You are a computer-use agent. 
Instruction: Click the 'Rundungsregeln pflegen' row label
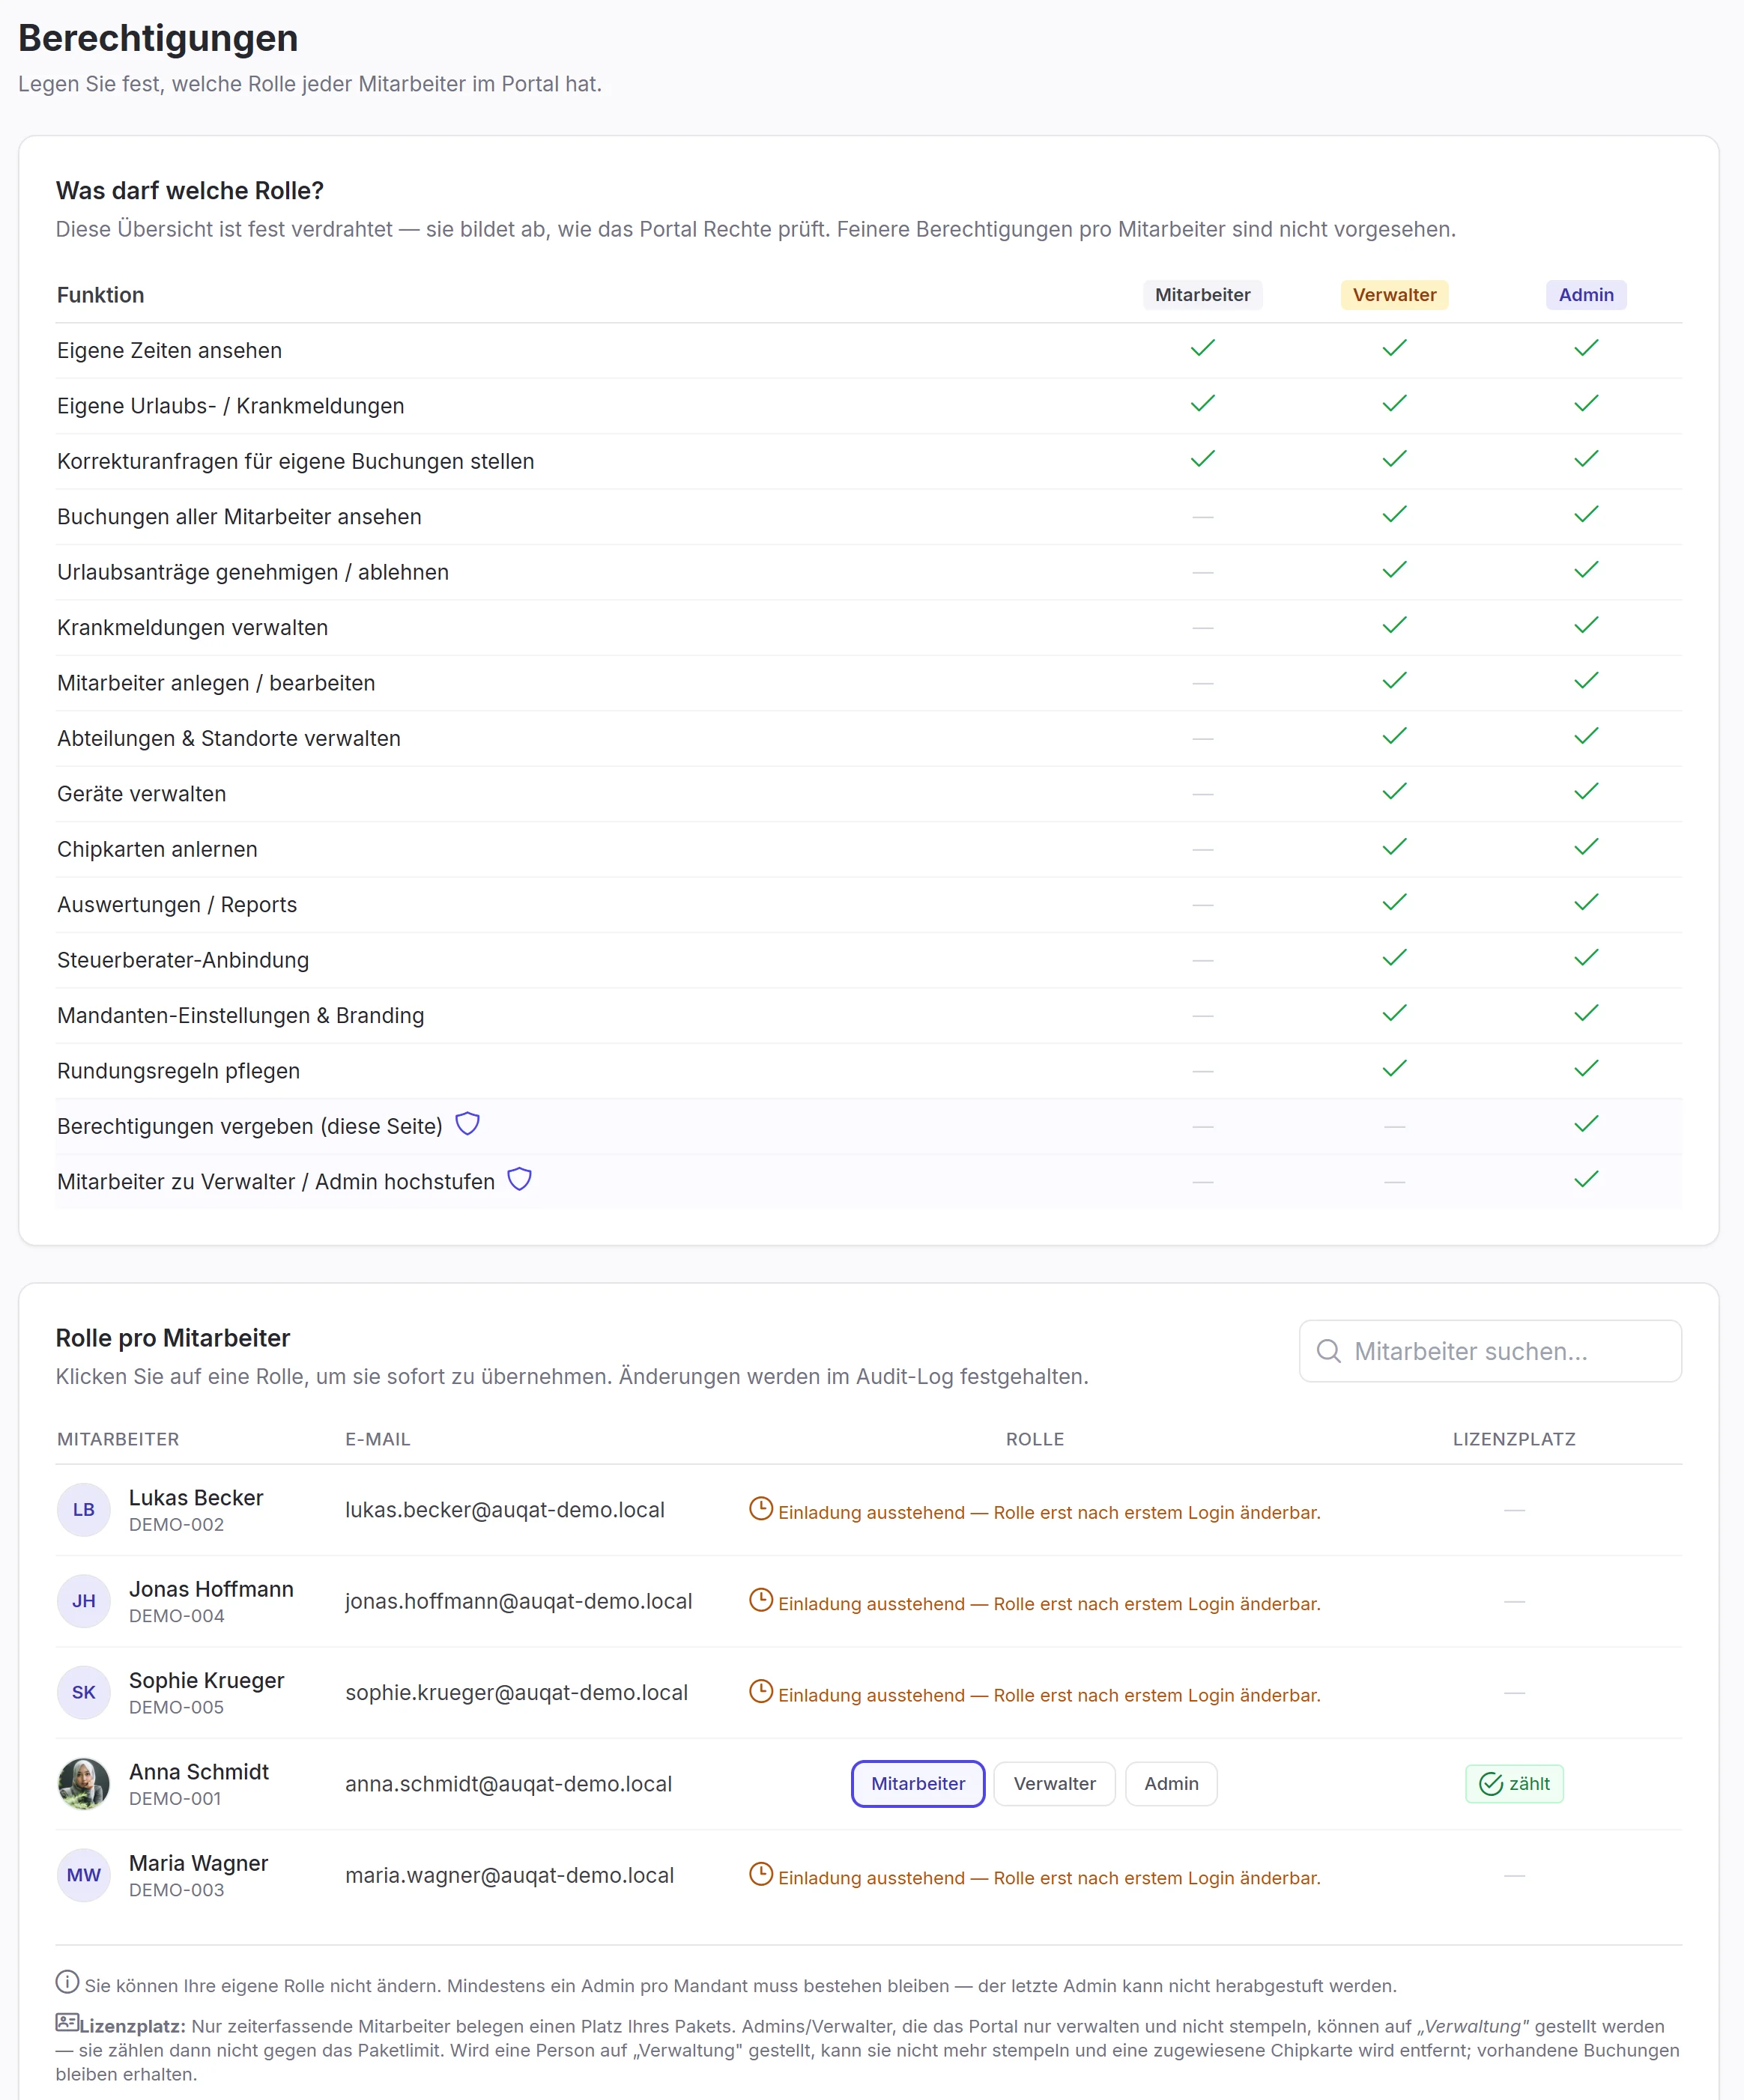tap(178, 1071)
